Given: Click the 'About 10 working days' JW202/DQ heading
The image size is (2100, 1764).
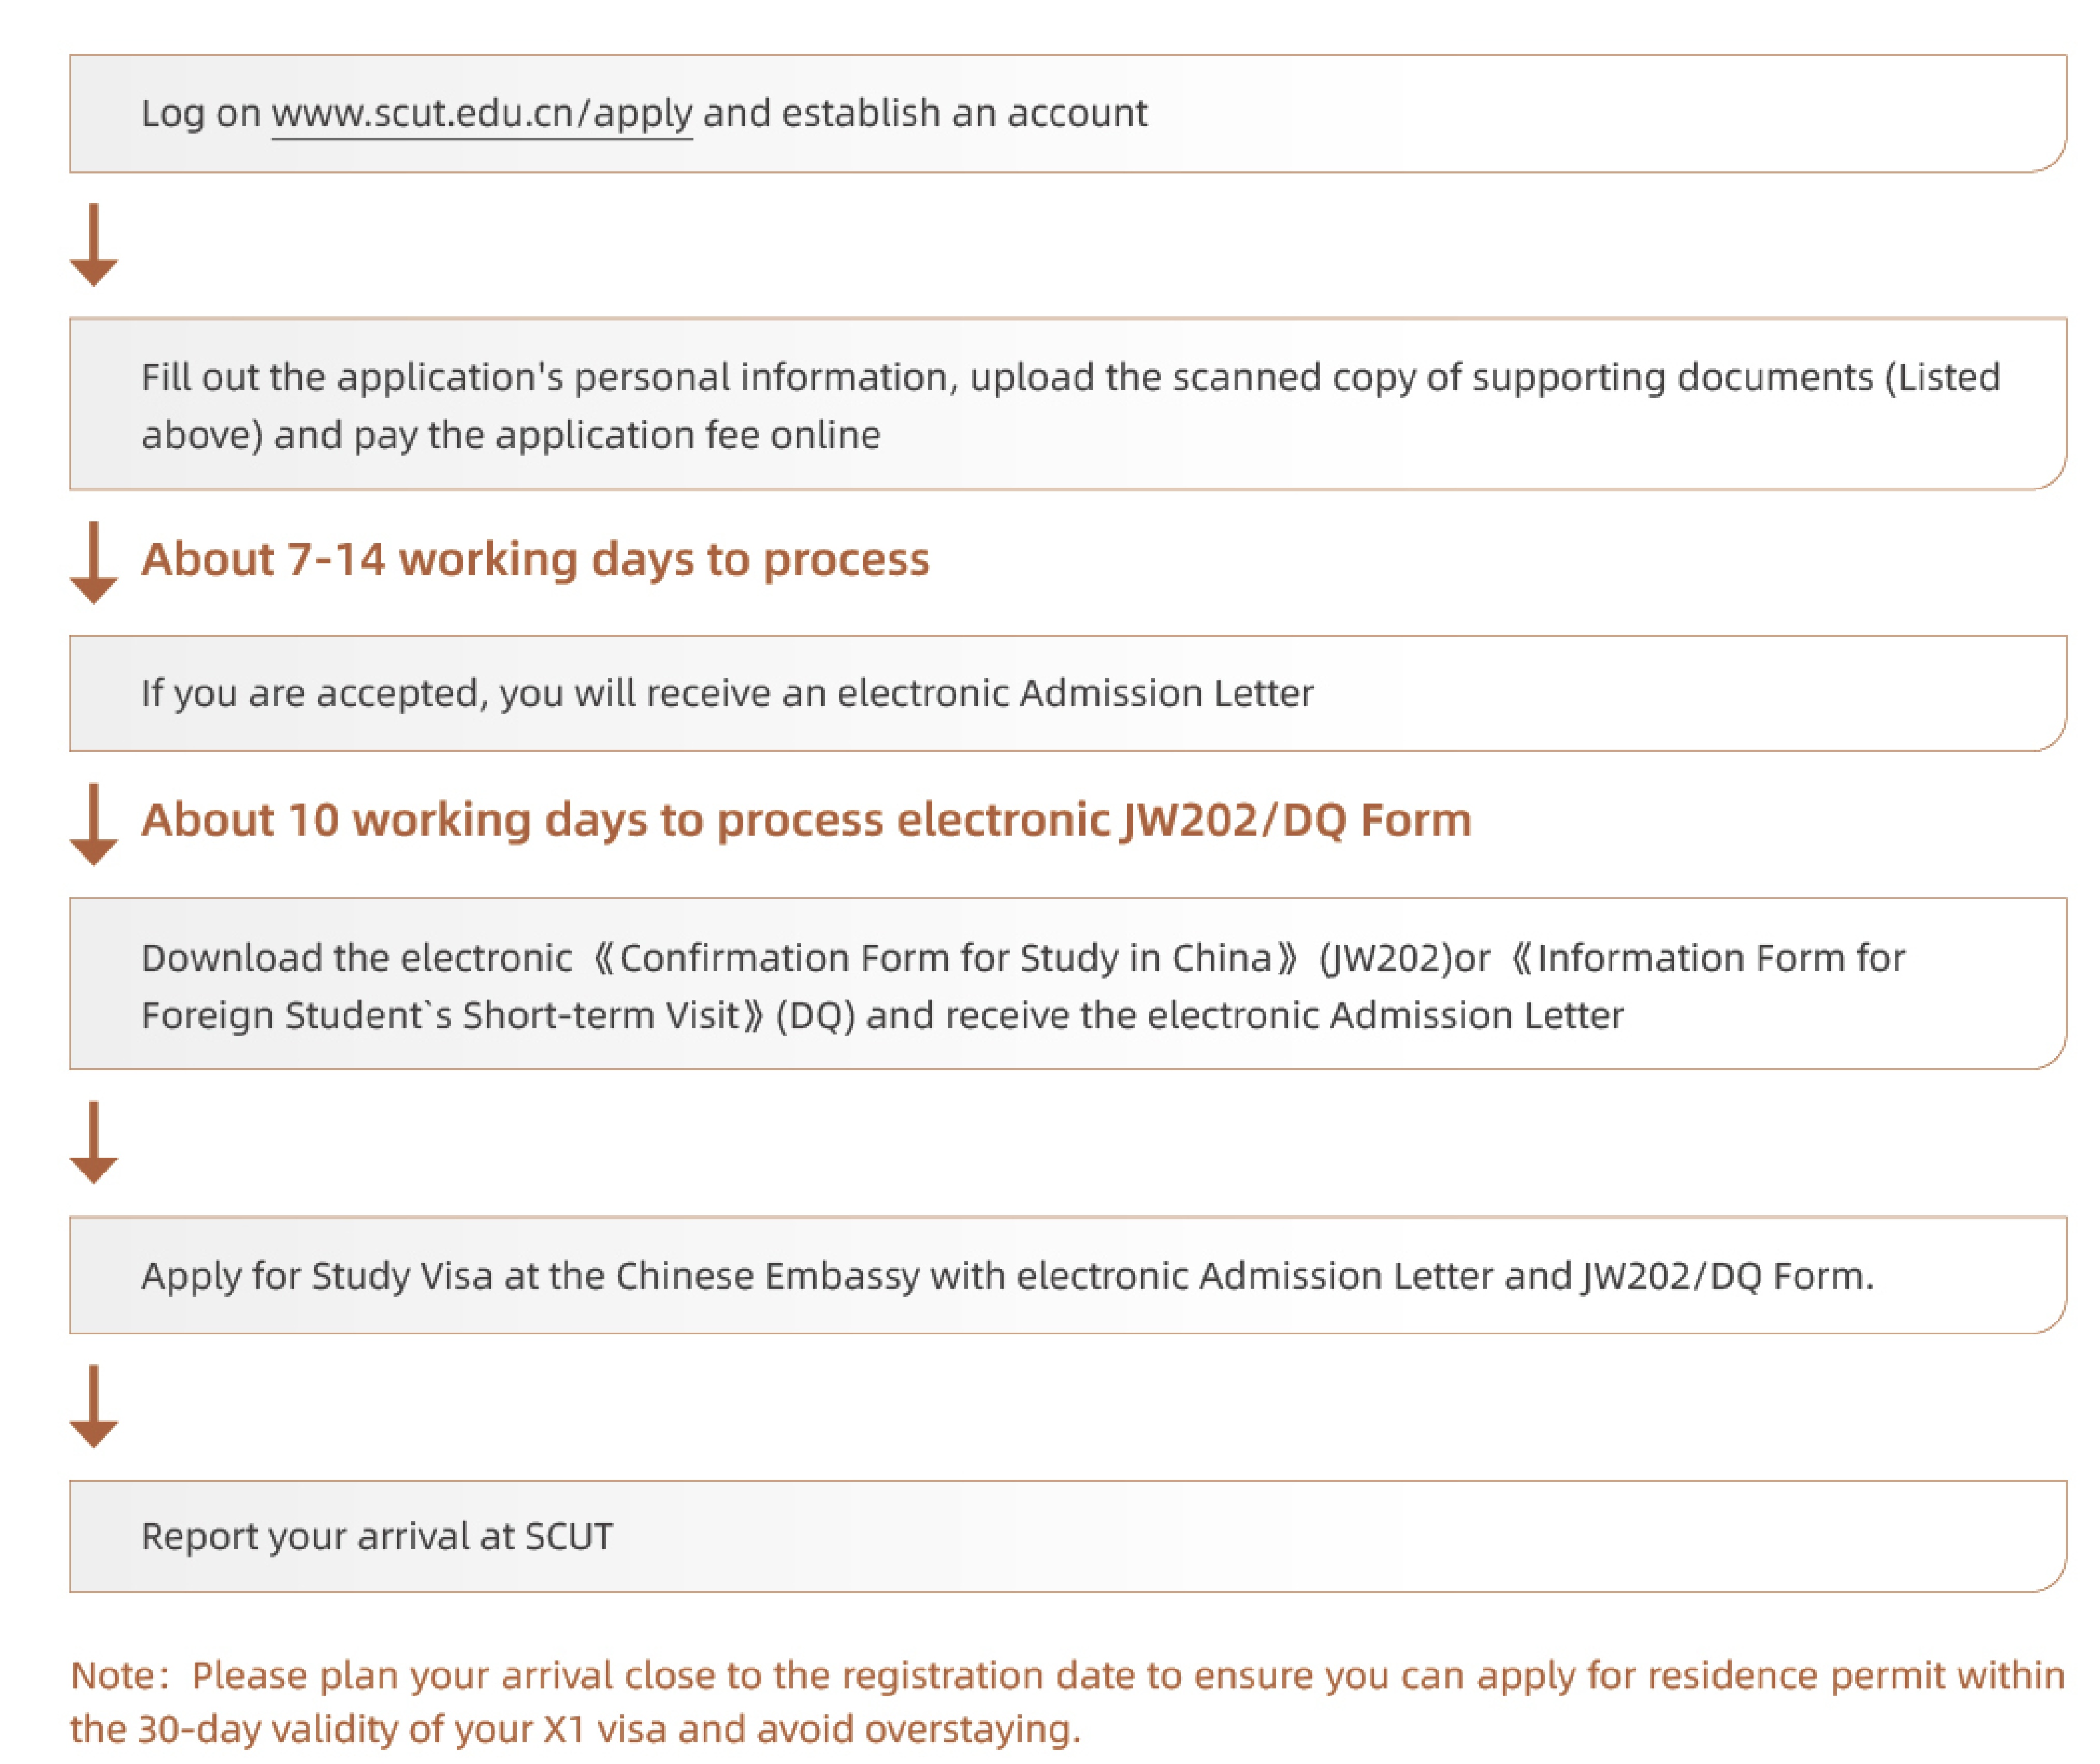Looking at the screenshot, I should pyautogui.click(x=806, y=821).
